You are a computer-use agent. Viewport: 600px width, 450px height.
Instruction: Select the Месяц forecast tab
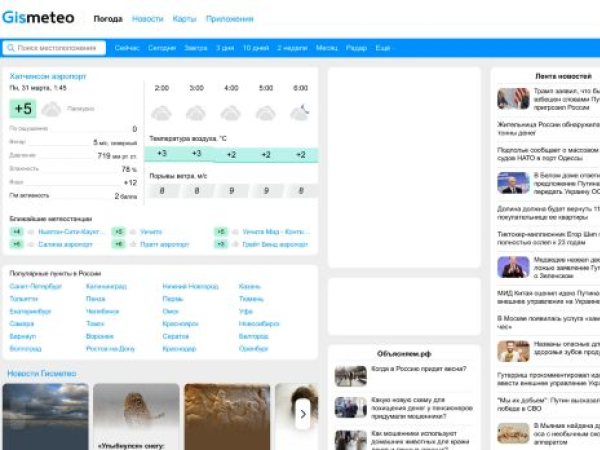point(327,48)
